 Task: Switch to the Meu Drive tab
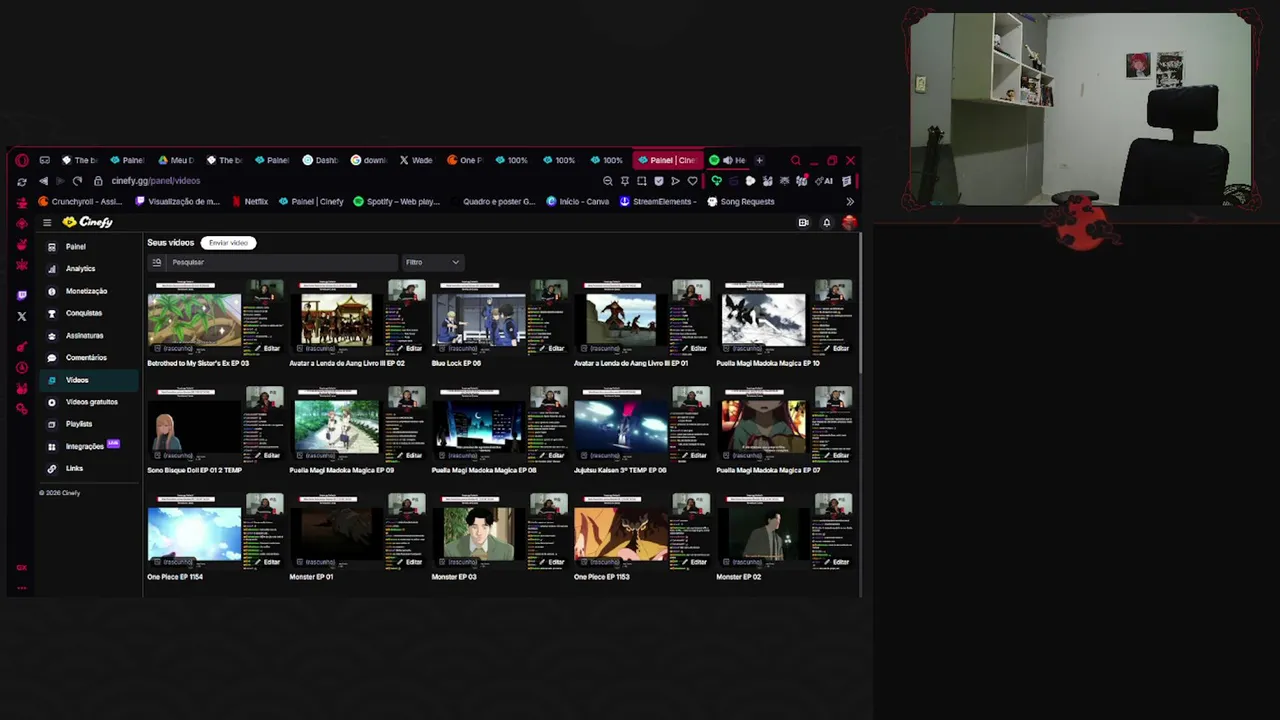pos(176,160)
